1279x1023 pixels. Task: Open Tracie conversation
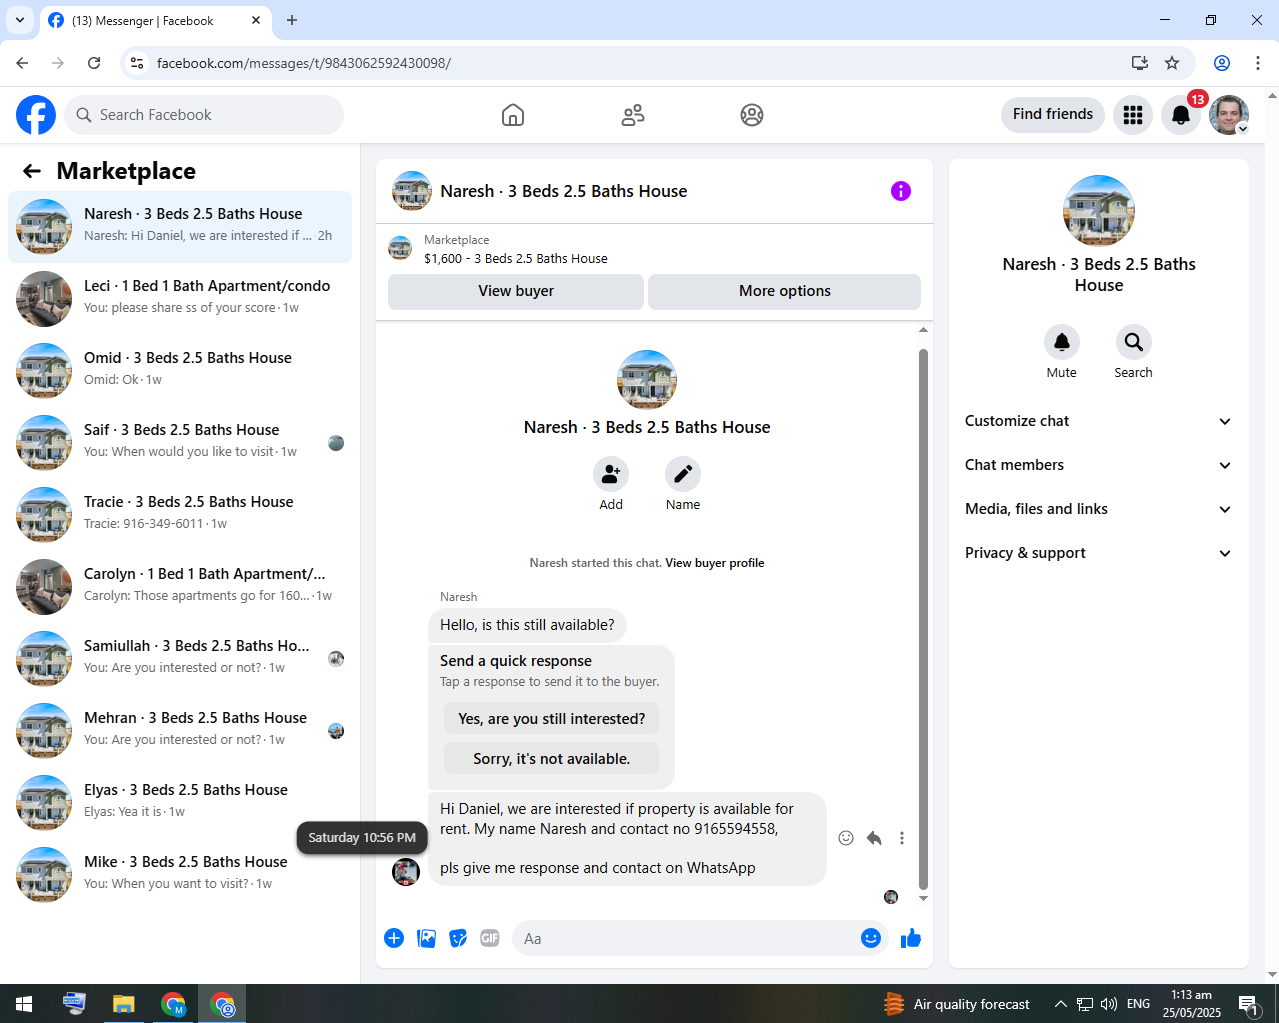tap(180, 515)
